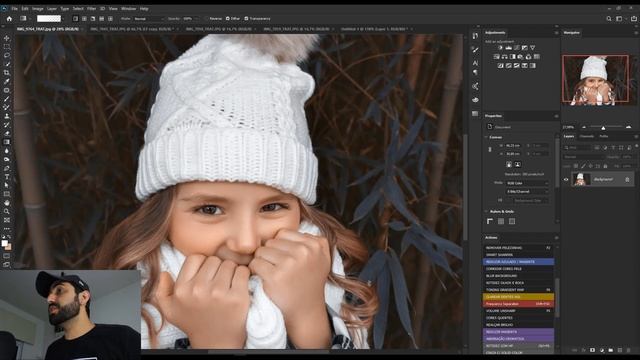Viewport: 640px width, 360px height.
Task: Toggle the grid icon in Rulers & Grids
Action: pyautogui.click(x=501, y=221)
